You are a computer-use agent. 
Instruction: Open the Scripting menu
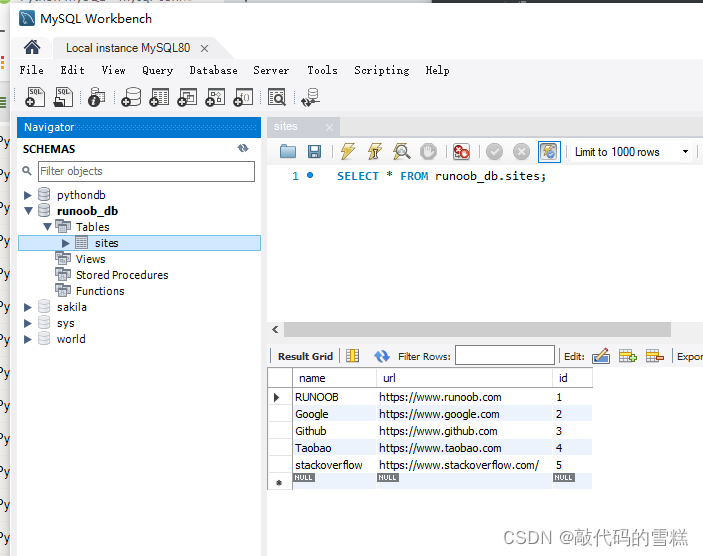tap(382, 70)
